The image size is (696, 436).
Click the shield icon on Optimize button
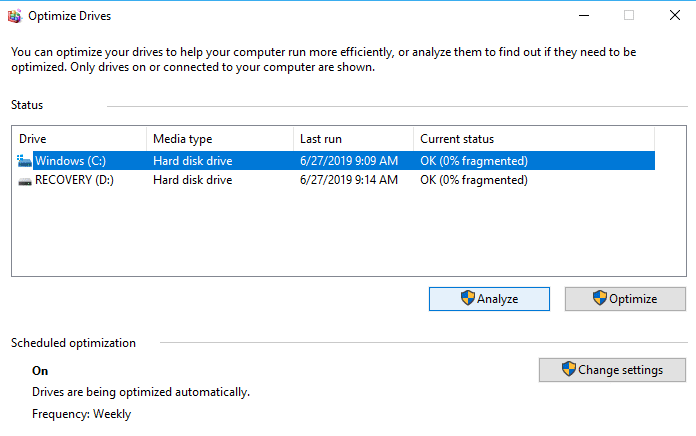click(x=599, y=298)
